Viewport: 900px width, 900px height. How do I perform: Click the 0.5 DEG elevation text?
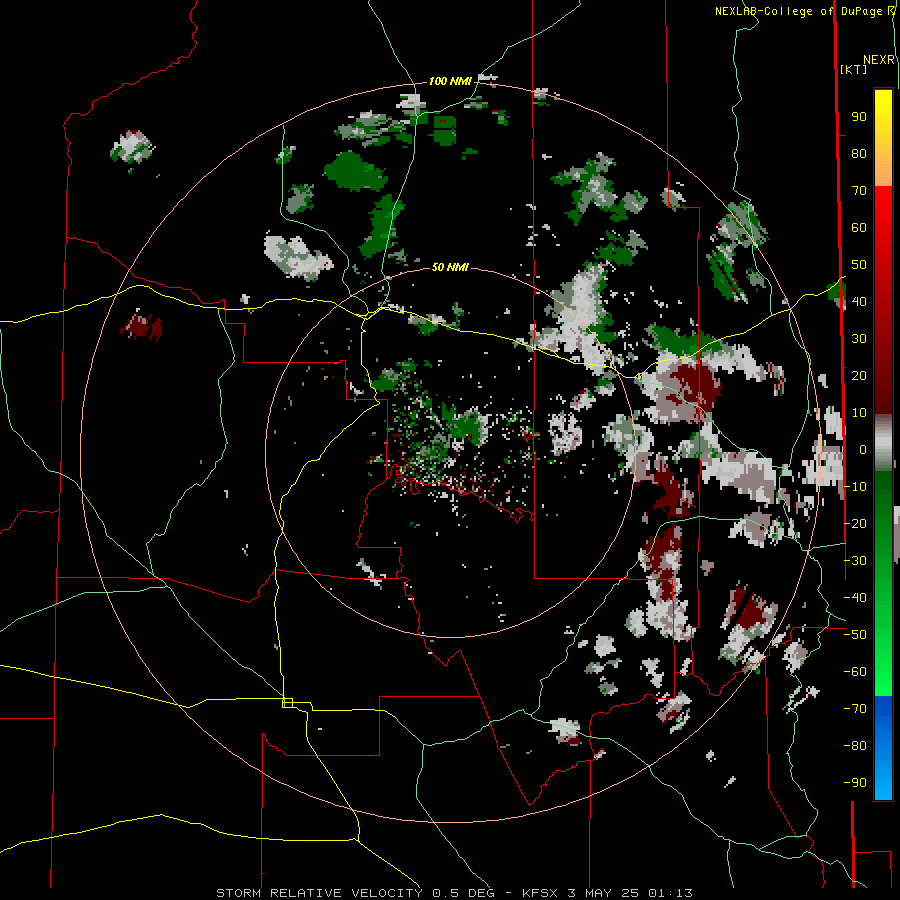coord(463,893)
